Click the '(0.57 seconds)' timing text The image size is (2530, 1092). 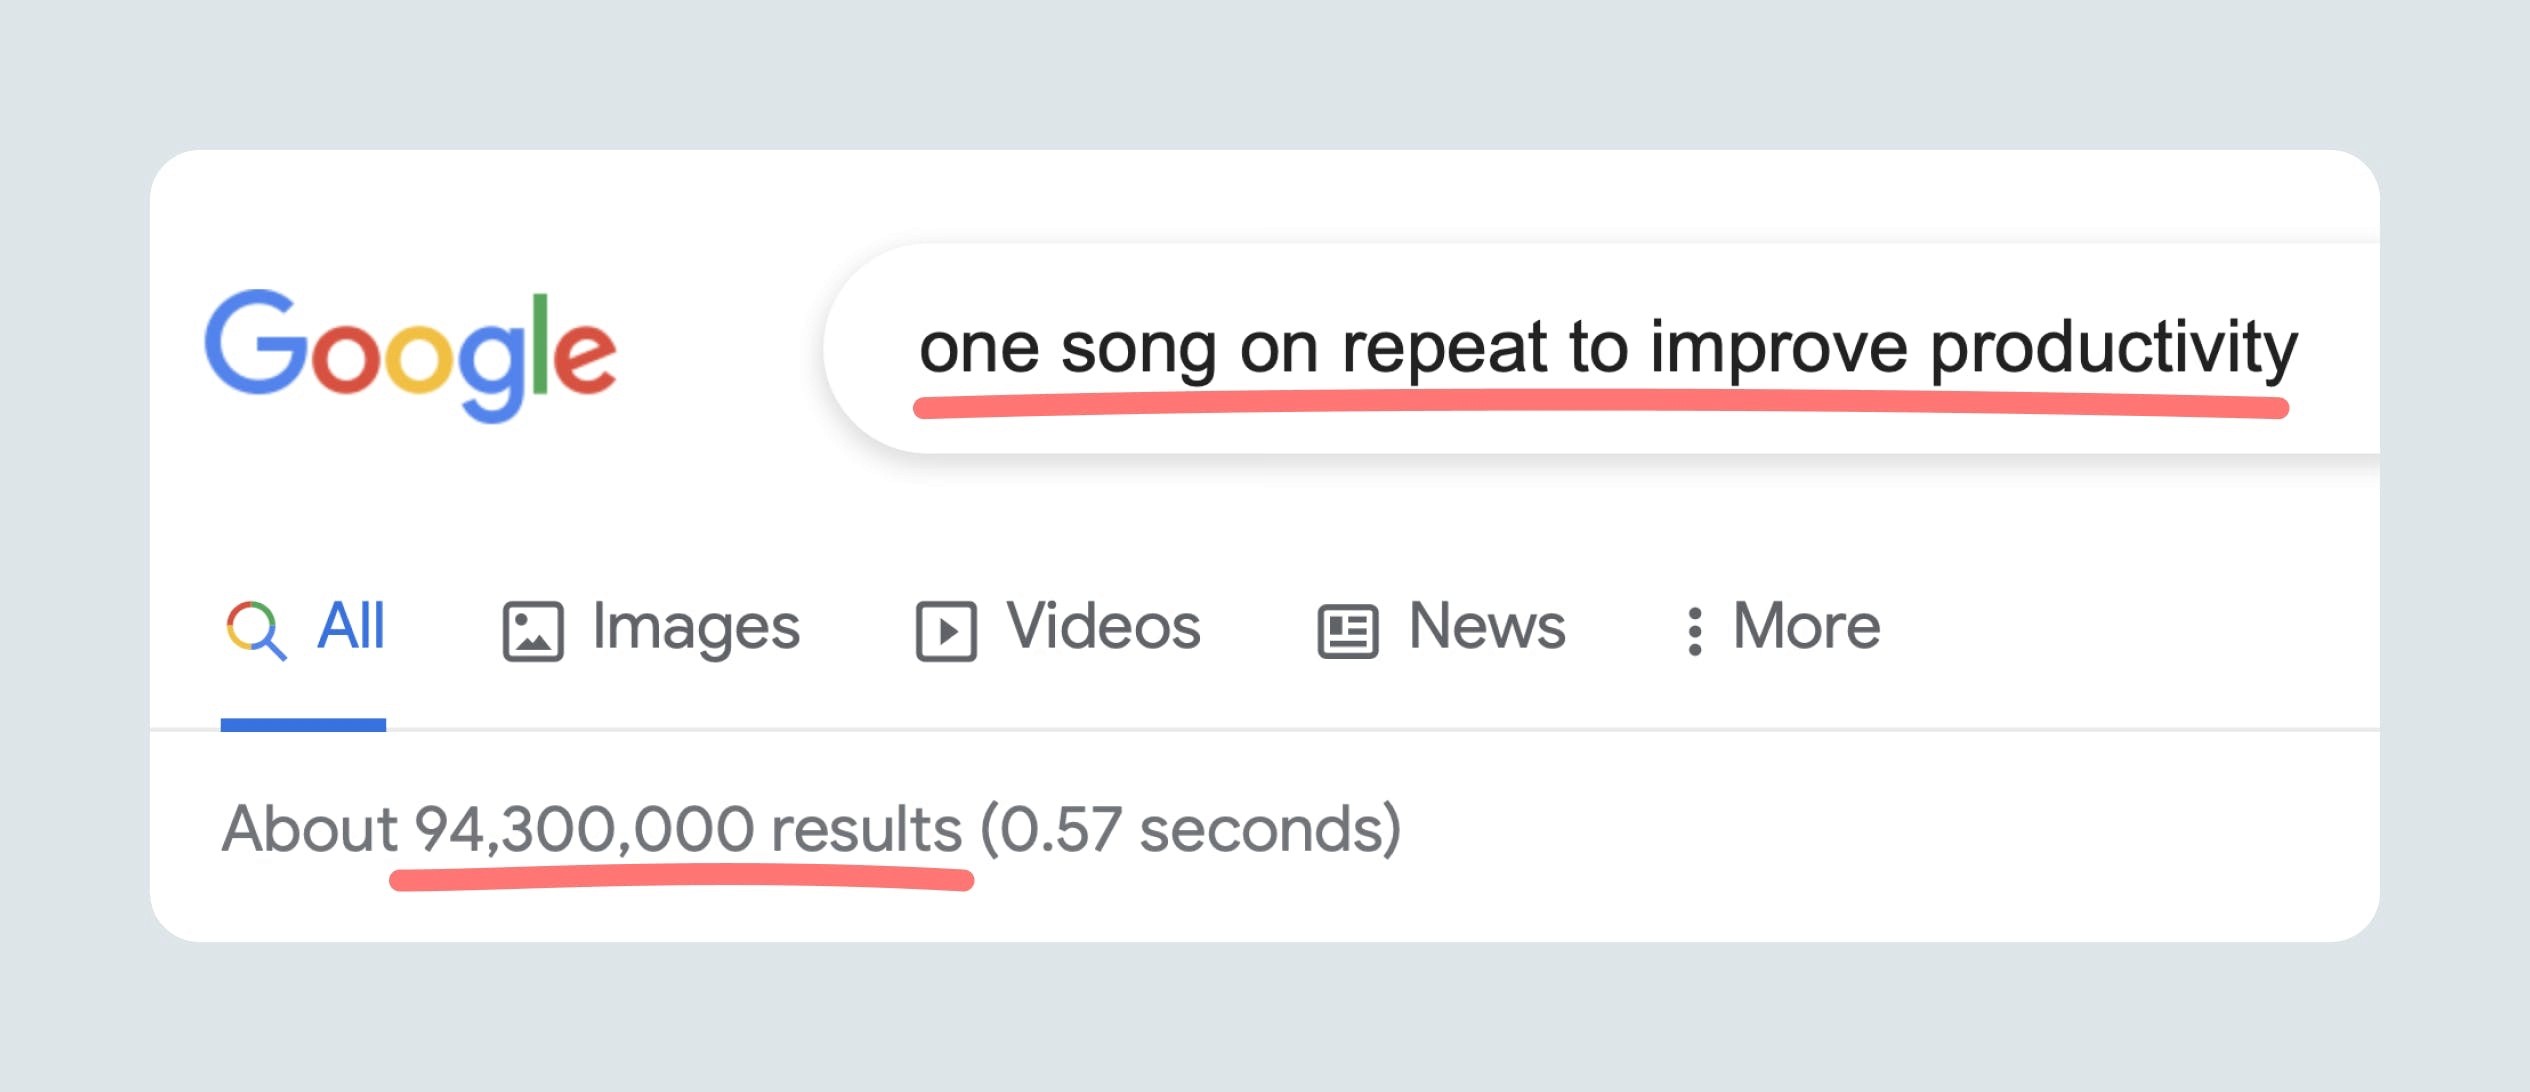[1190, 829]
